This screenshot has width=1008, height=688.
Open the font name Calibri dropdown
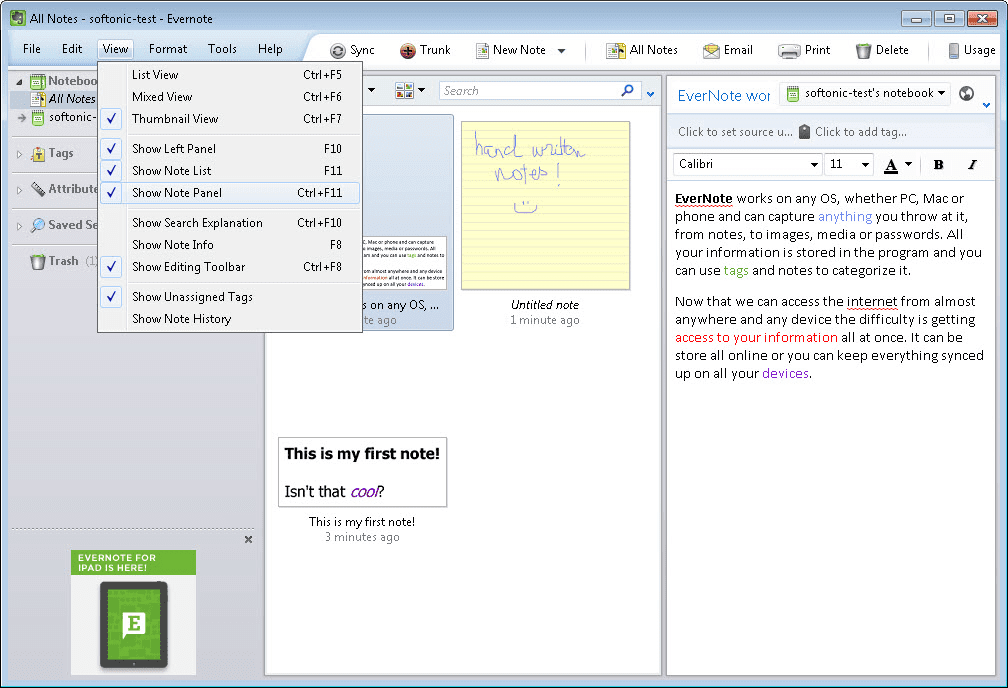tap(814, 165)
